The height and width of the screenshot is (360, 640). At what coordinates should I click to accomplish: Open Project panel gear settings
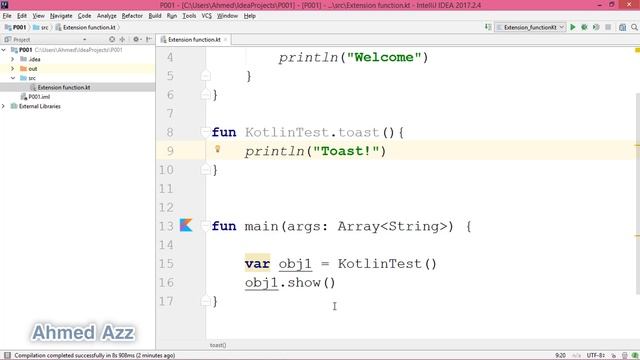click(x=136, y=39)
